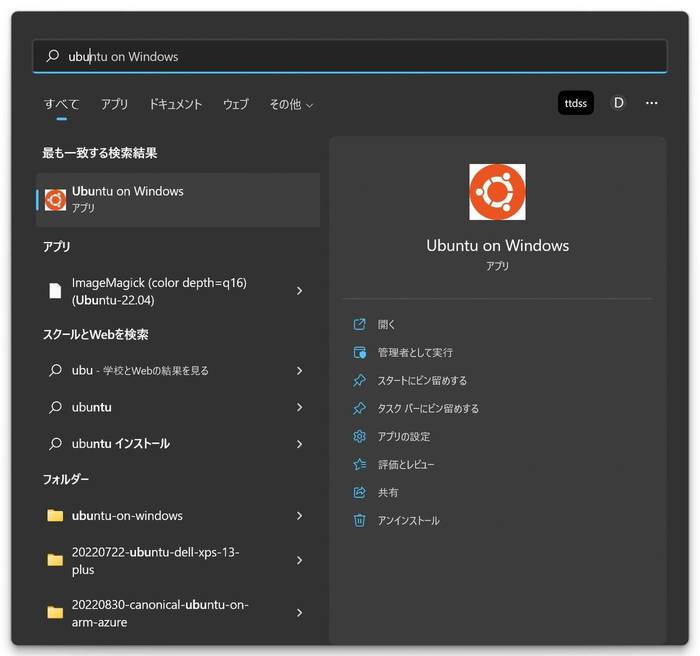Click the 開く open icon

click(x=359, y=324)
